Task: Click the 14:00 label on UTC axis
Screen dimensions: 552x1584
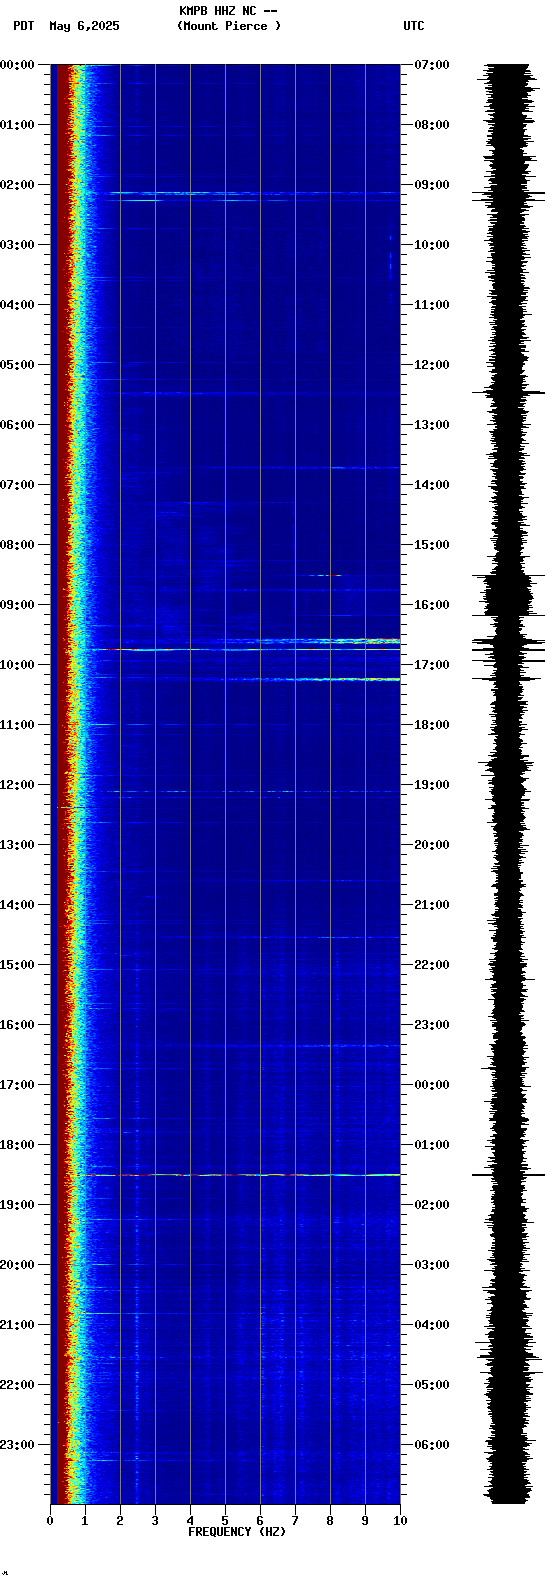Action: click(432, 485)
